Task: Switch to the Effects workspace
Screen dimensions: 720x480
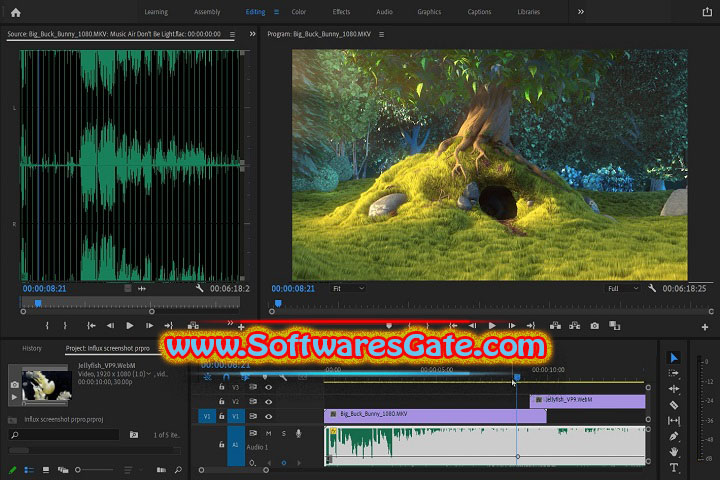Action: (341, 12)
